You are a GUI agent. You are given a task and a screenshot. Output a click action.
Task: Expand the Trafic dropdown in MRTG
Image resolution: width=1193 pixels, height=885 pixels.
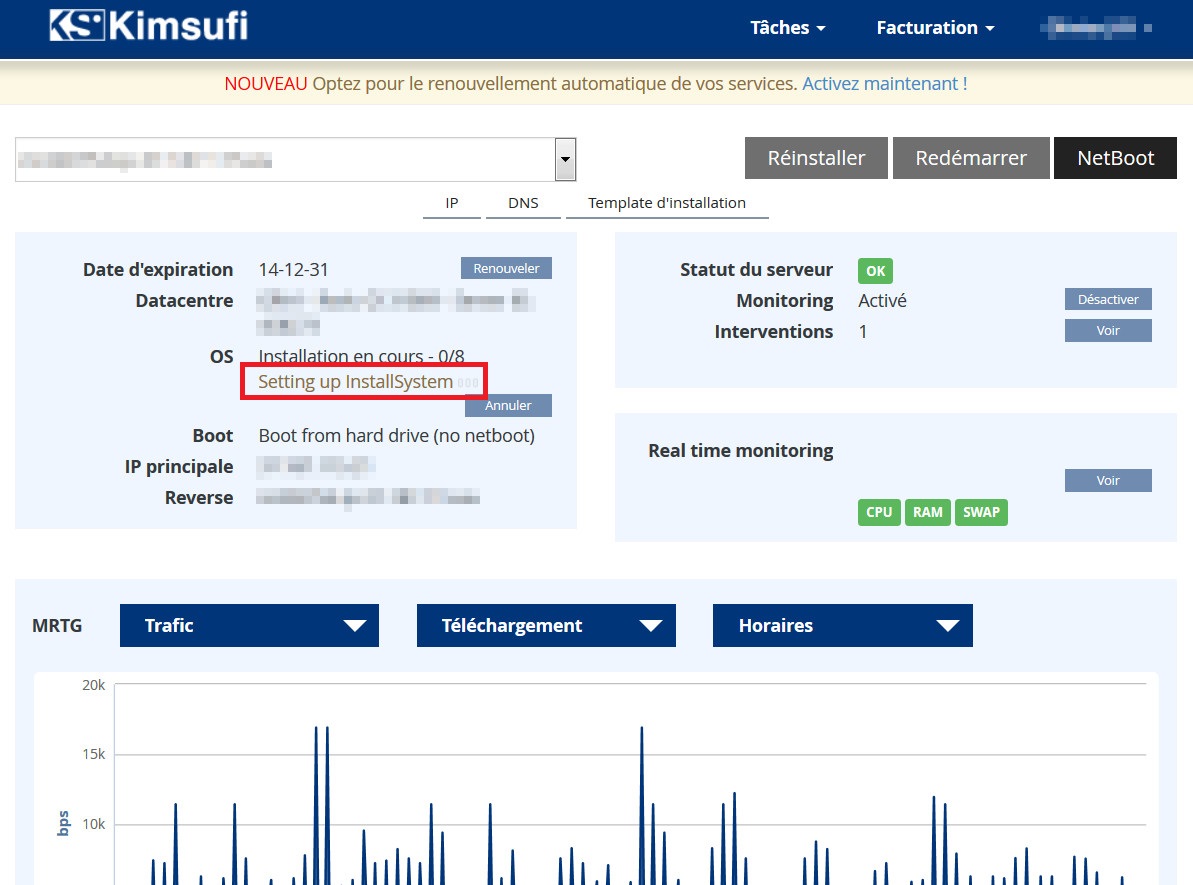click(x=249, y=626)
